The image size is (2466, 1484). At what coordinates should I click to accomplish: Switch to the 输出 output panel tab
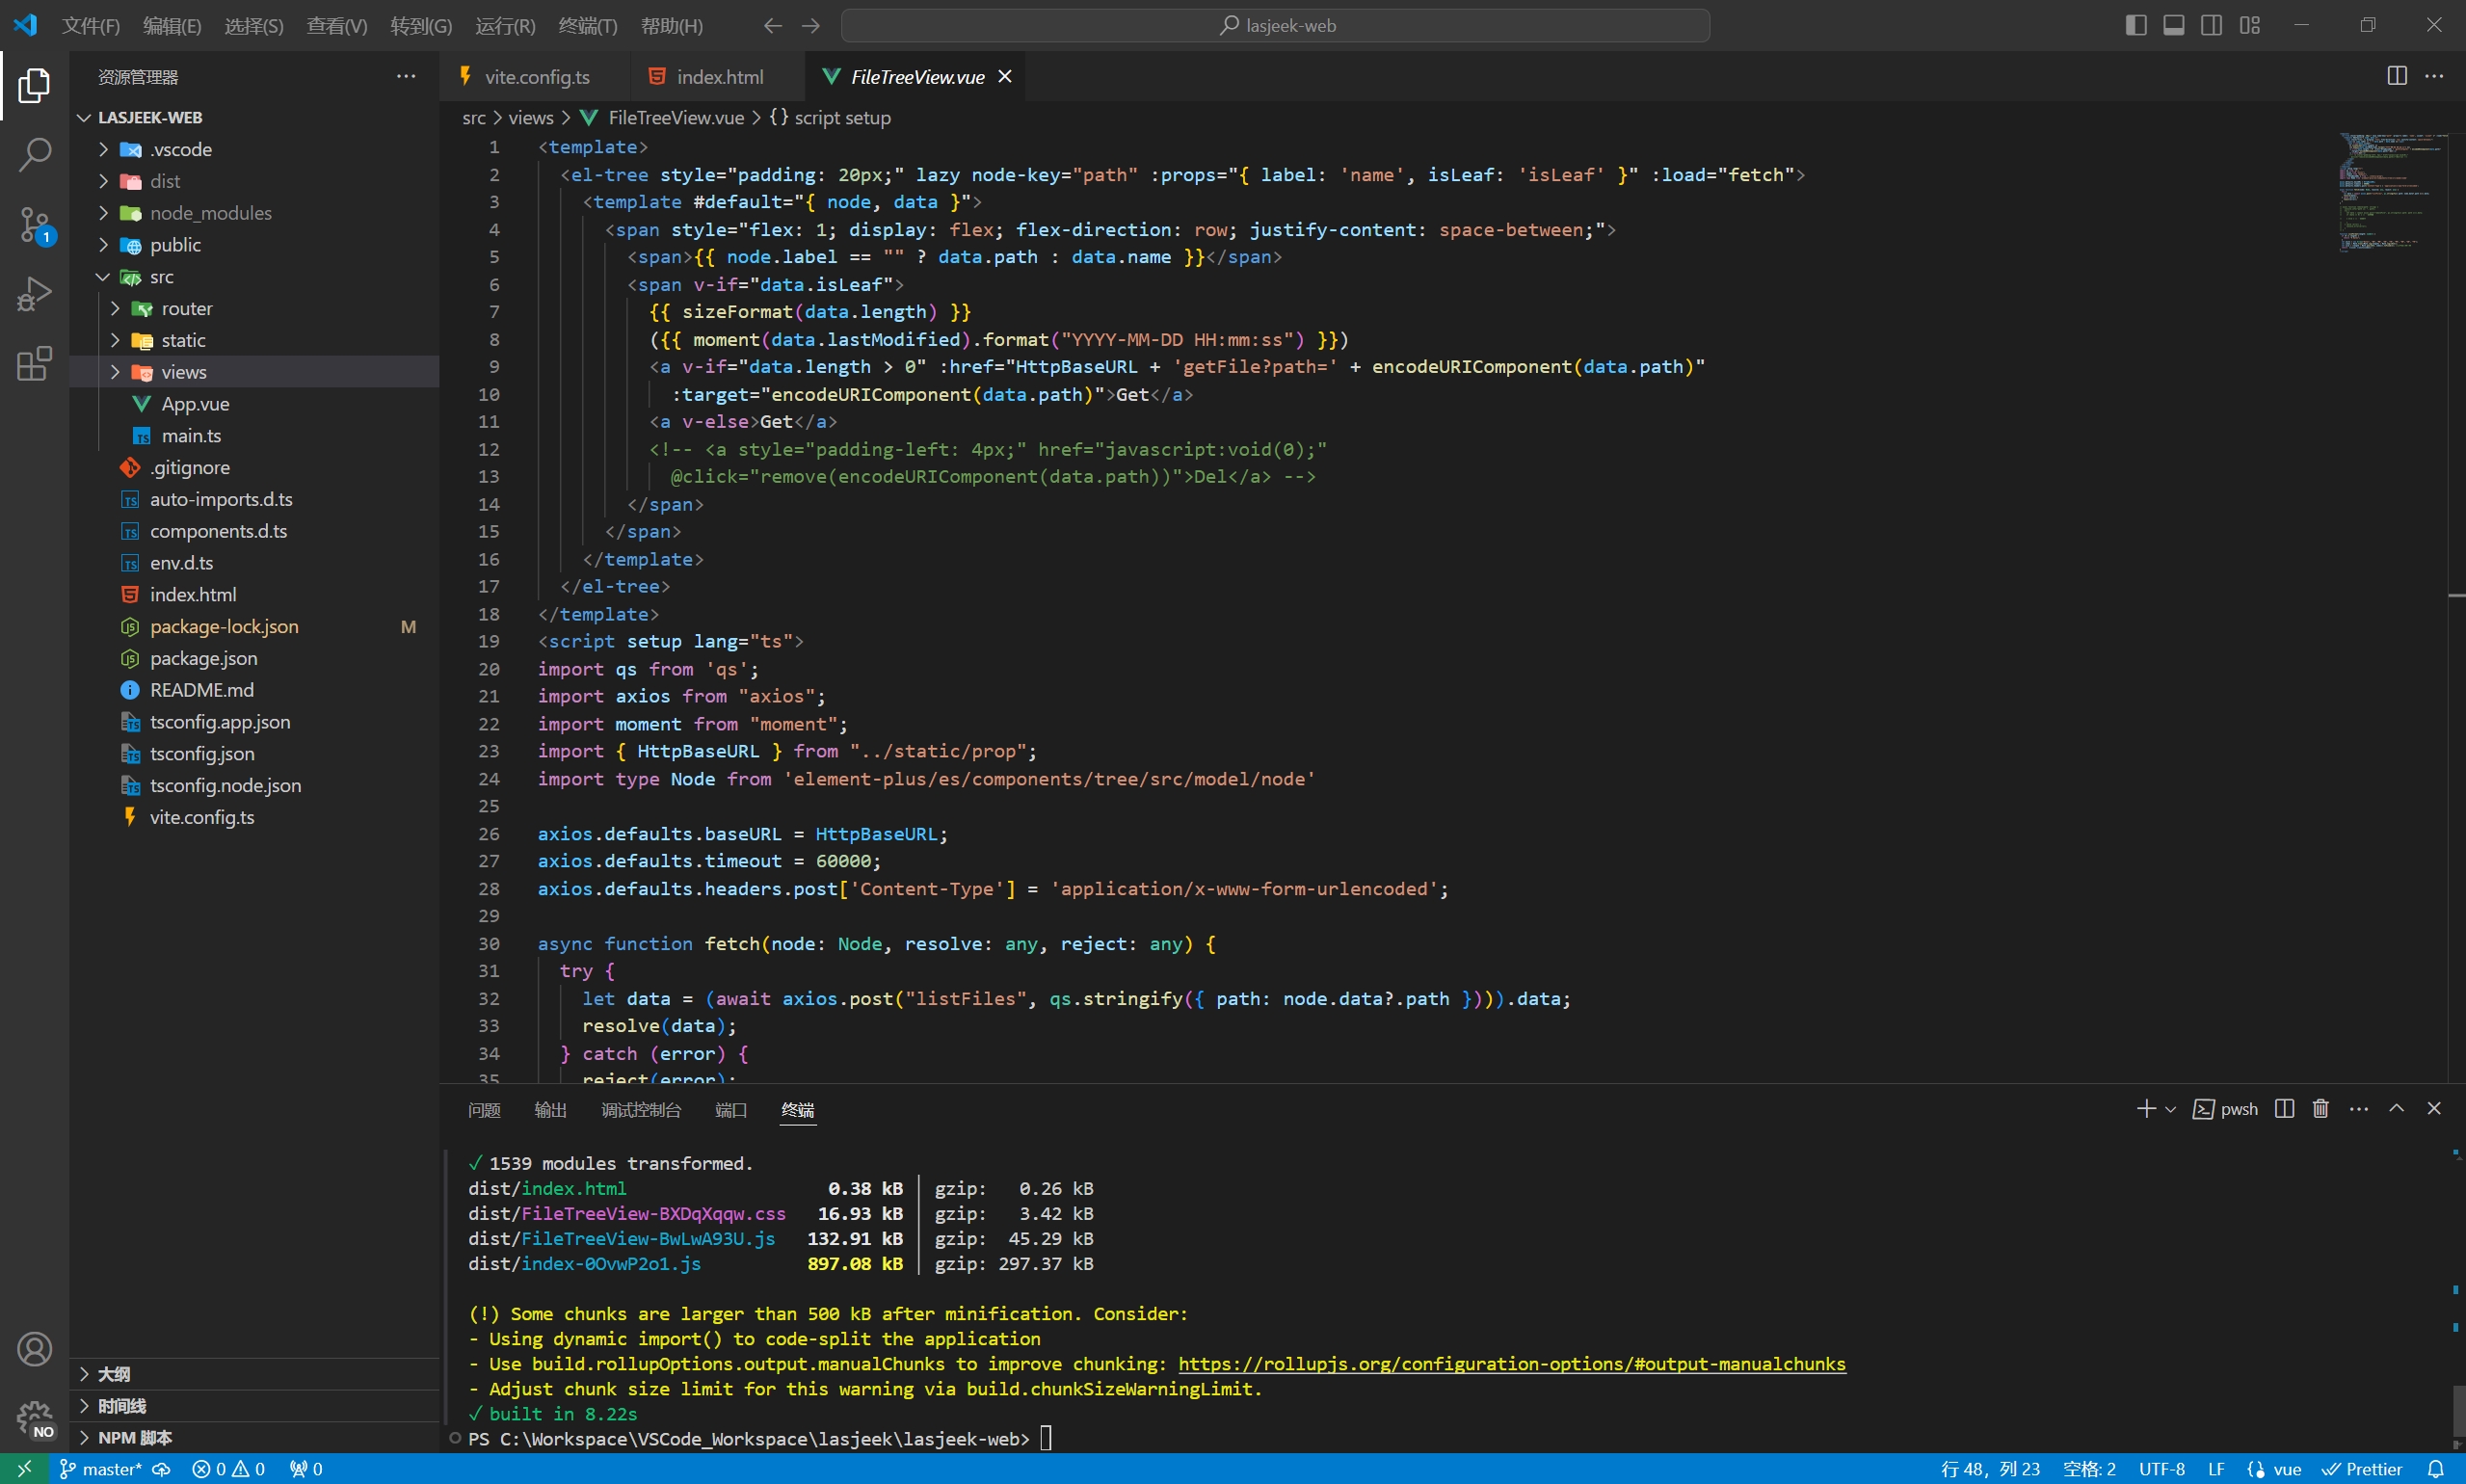(x=551, y=1110)
